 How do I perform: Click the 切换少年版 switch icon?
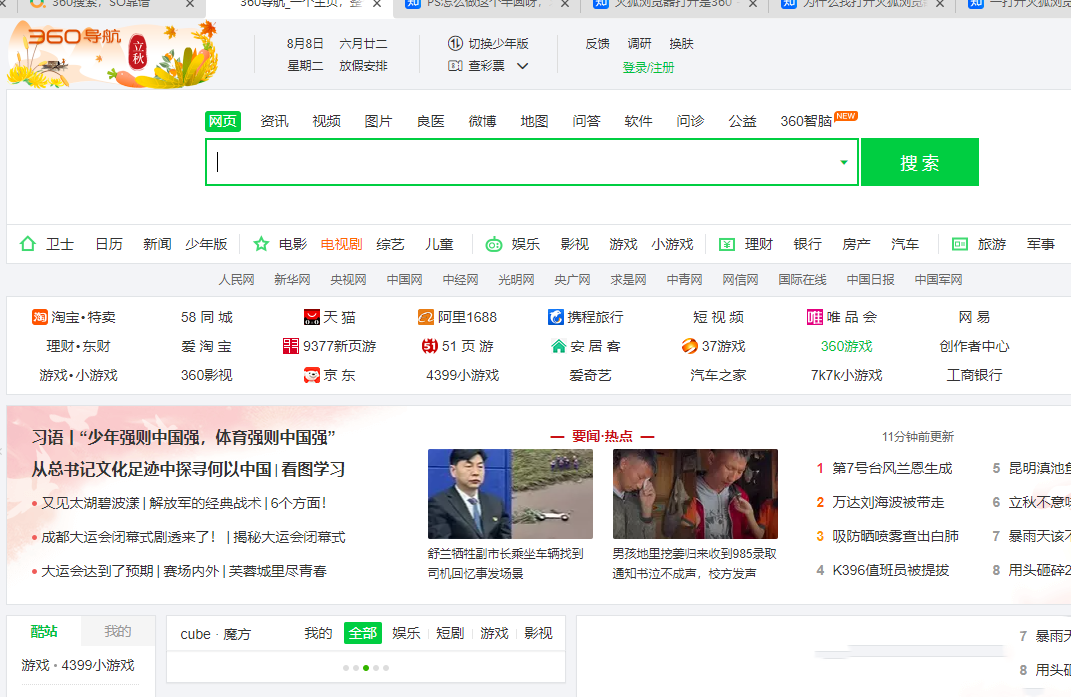click(x=455, y=44)
